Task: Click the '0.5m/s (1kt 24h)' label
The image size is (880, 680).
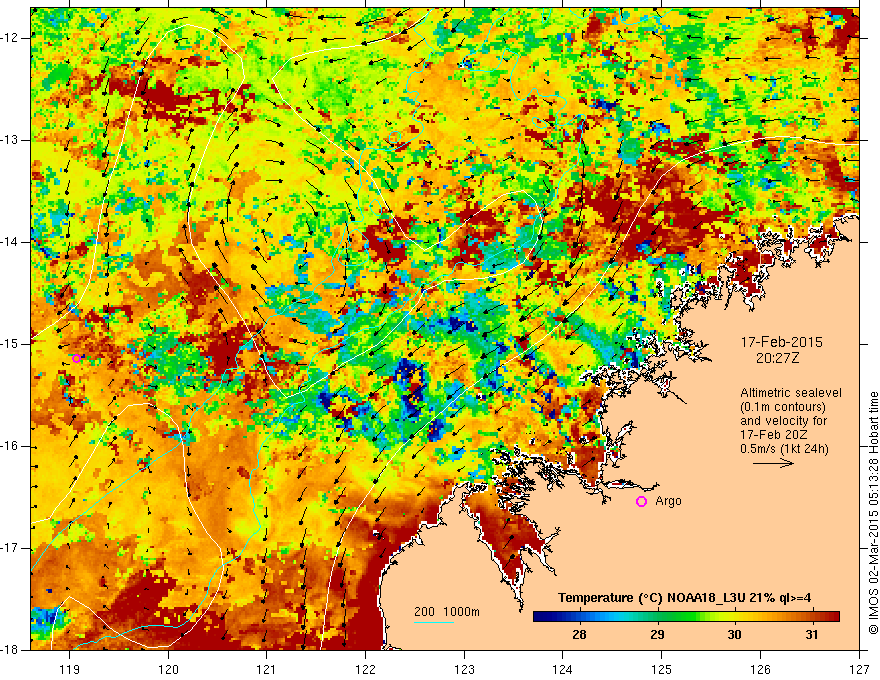Action: click(784, 449)
